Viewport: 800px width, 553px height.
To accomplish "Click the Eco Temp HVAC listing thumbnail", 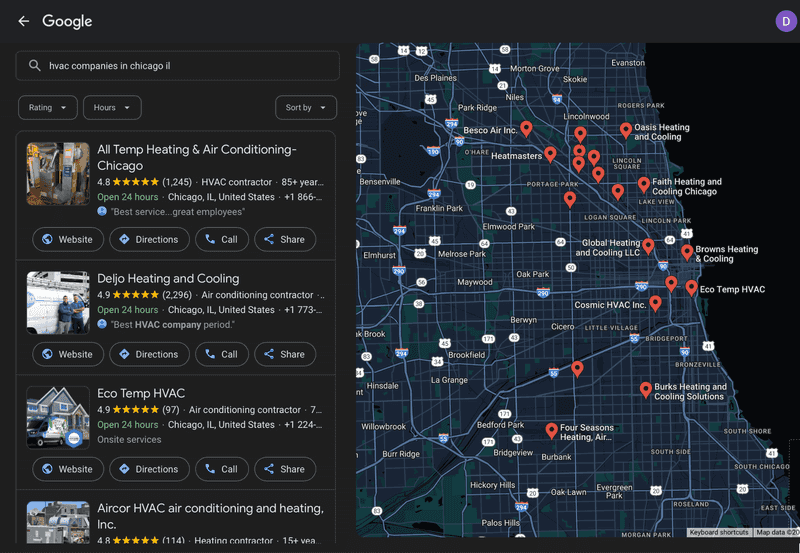I will tap(58, 417).
